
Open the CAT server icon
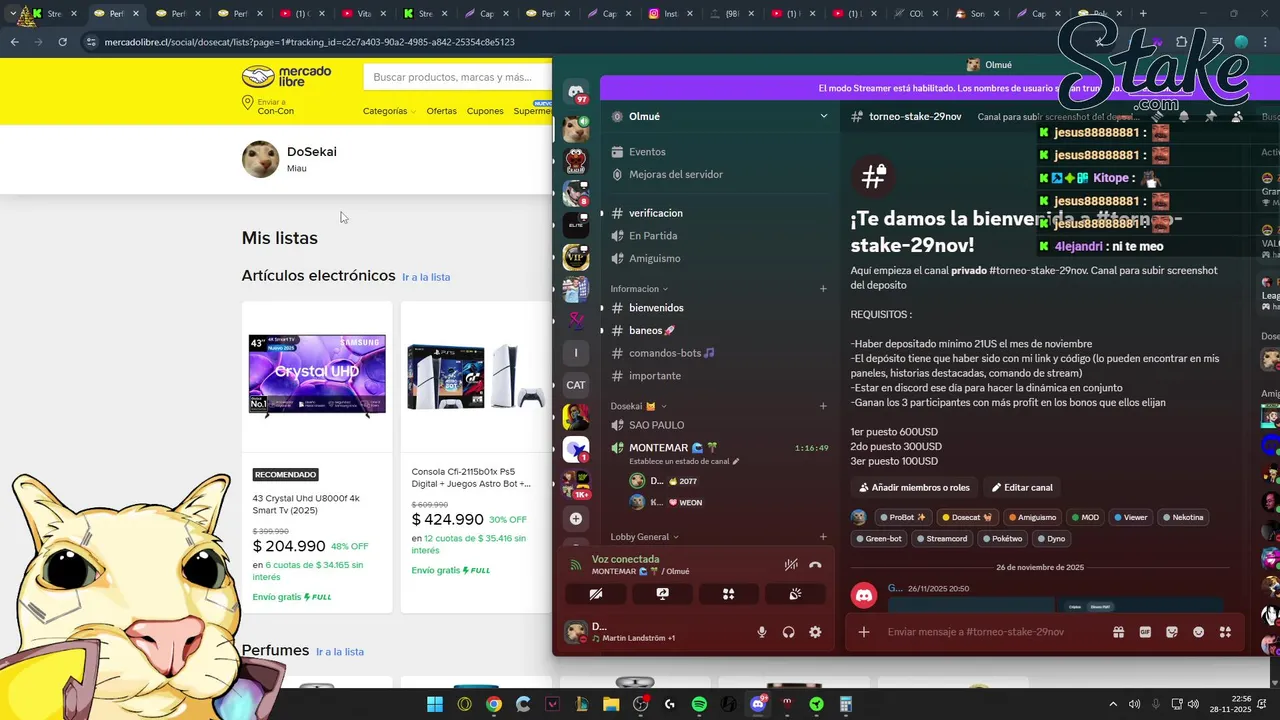(576, 385)
